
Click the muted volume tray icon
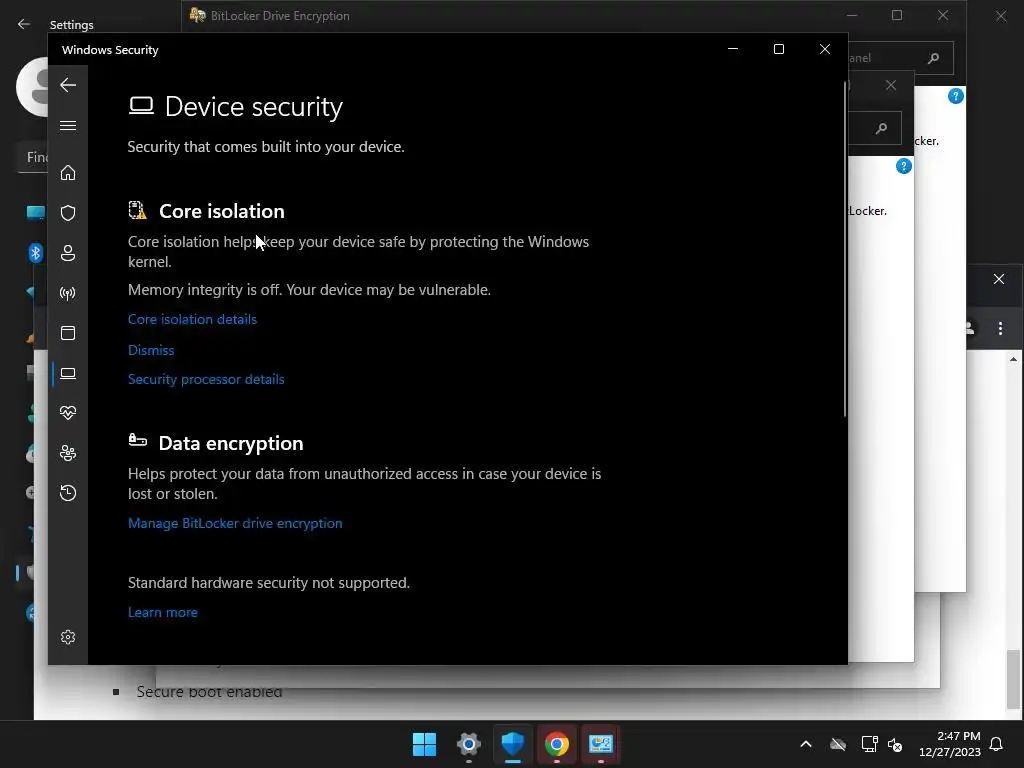pos(895,744)
